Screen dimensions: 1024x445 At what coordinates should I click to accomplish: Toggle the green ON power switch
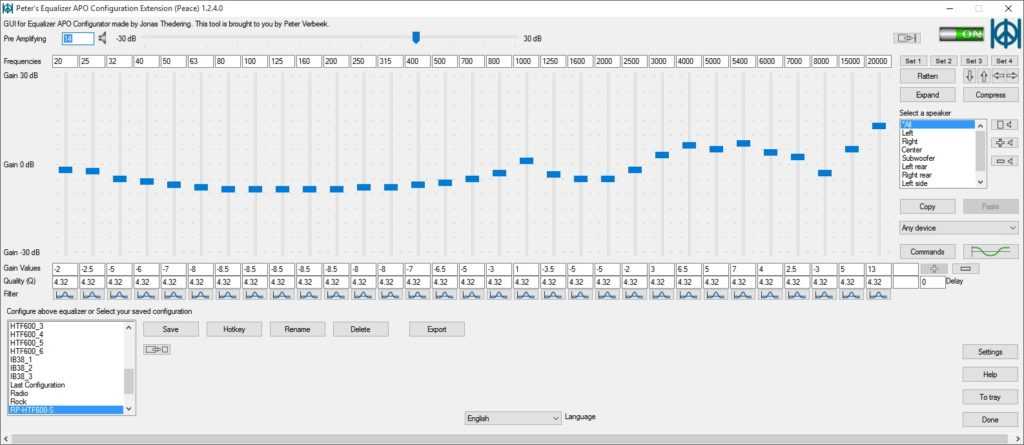(x=960, y=34)
